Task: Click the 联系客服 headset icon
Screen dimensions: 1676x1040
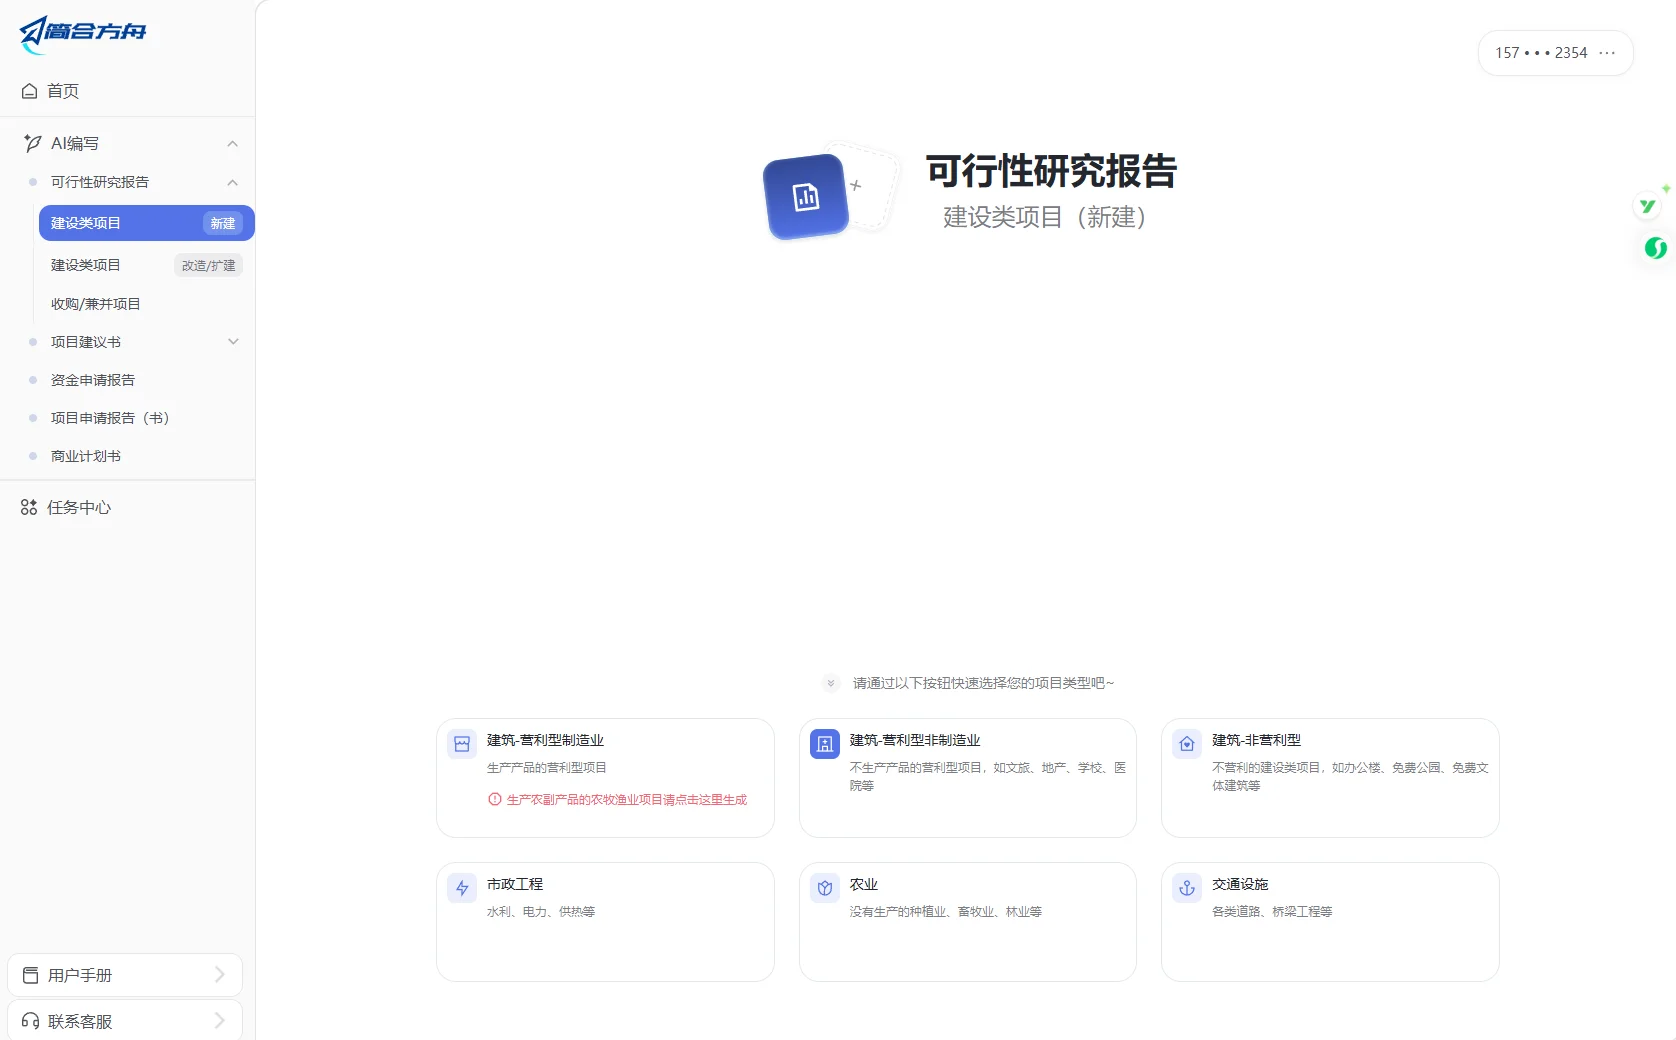Action: point(29,1021)
